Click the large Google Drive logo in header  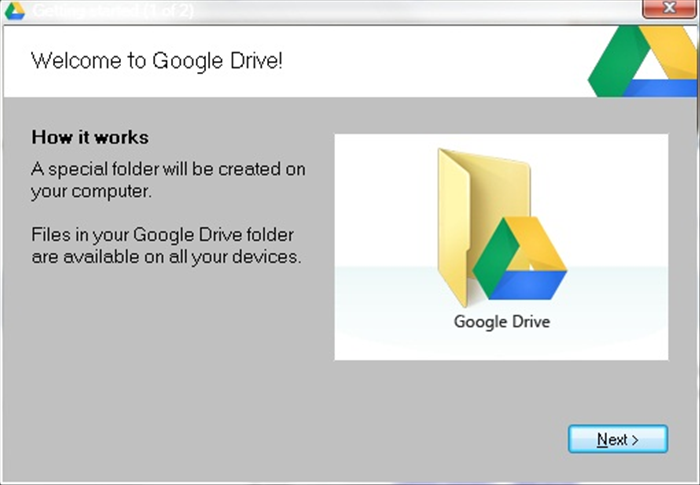point(643,61)
